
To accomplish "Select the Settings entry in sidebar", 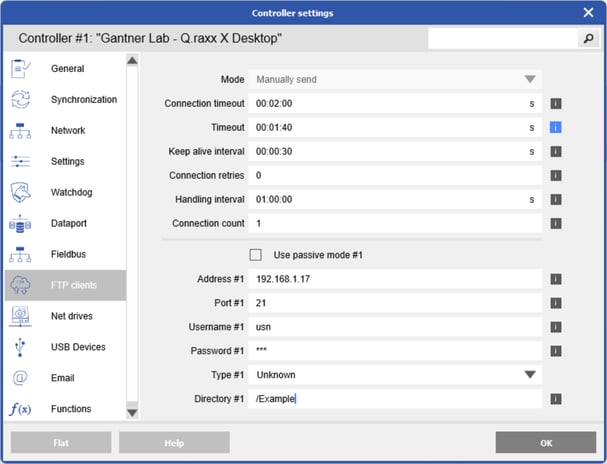I will pos(67,161).
